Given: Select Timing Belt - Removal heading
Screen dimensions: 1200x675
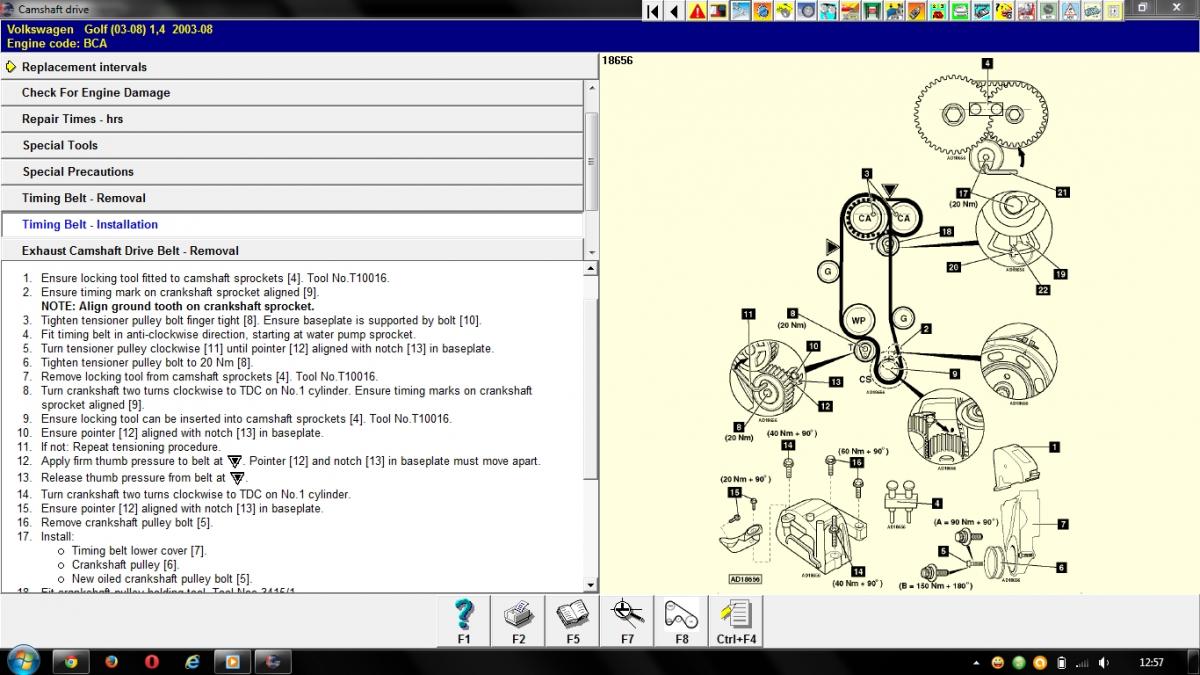Looking at the screenshot, I should [84, 198].
